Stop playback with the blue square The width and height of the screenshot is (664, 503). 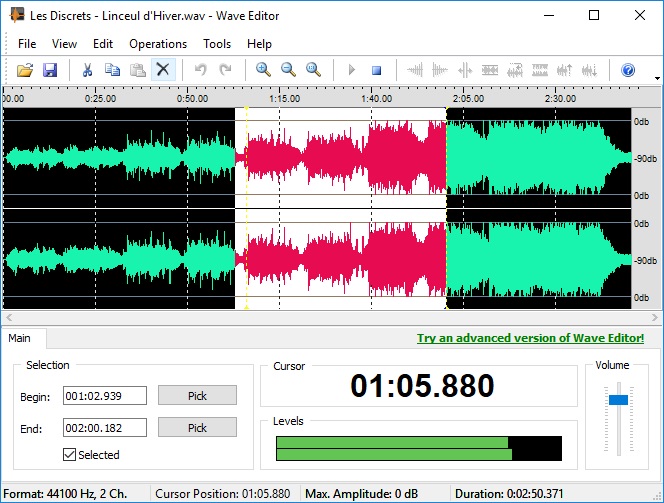coord(376,70)
